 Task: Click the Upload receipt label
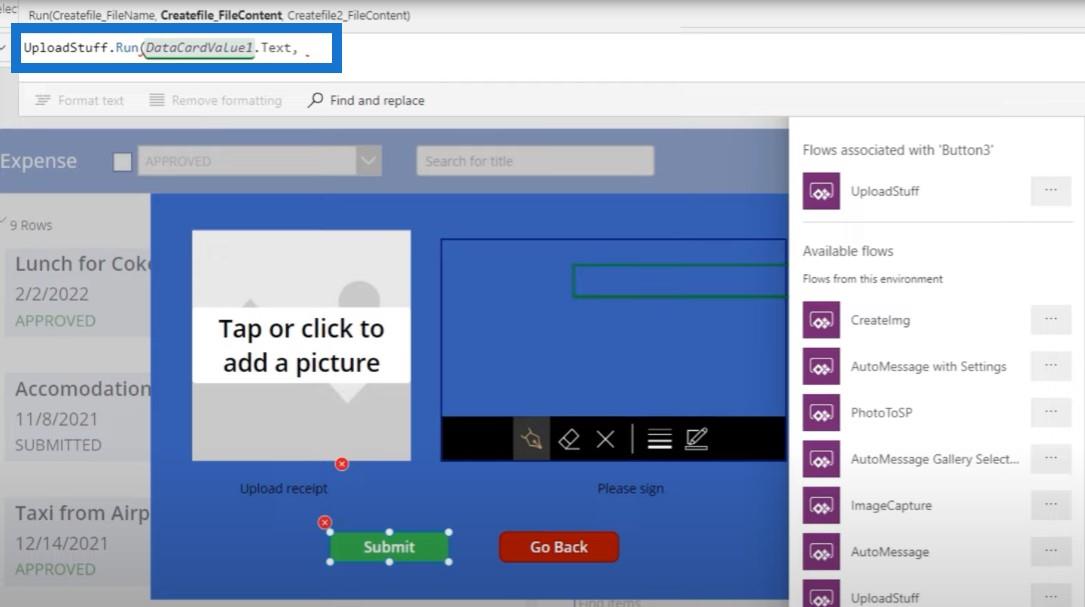(x=284, y=488)
